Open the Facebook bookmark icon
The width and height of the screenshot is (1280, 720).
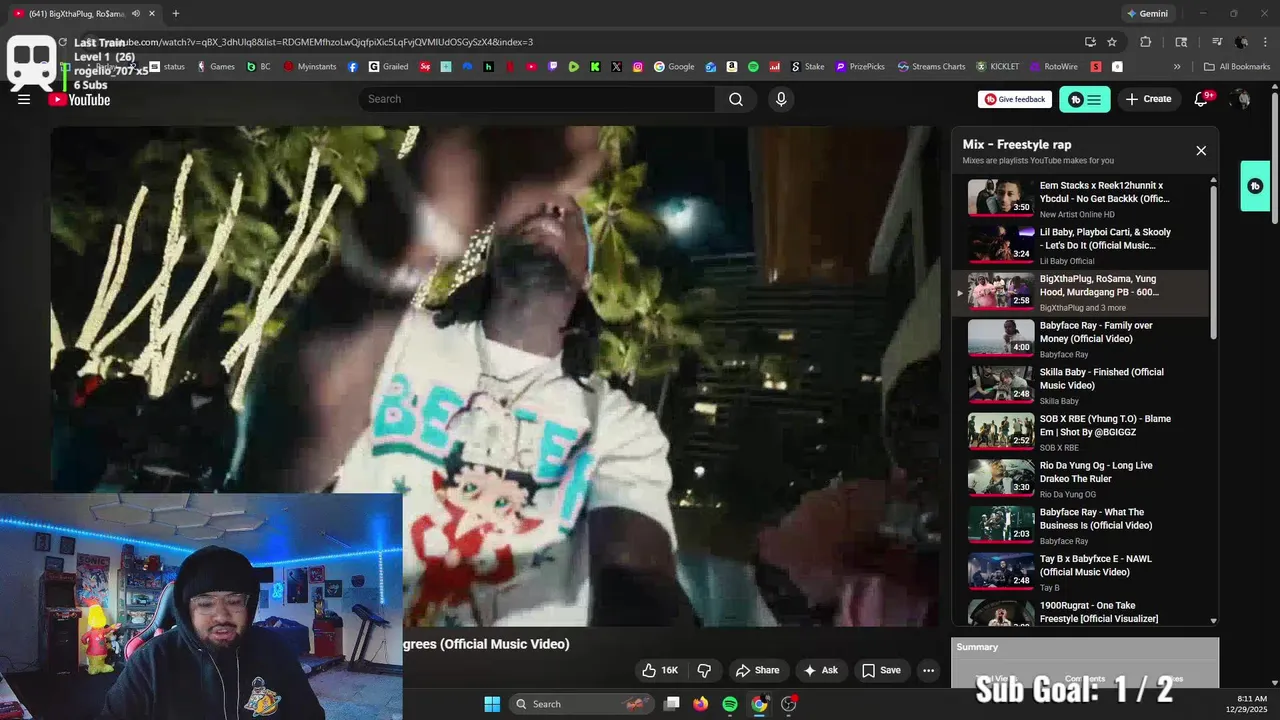click(352, 67)
